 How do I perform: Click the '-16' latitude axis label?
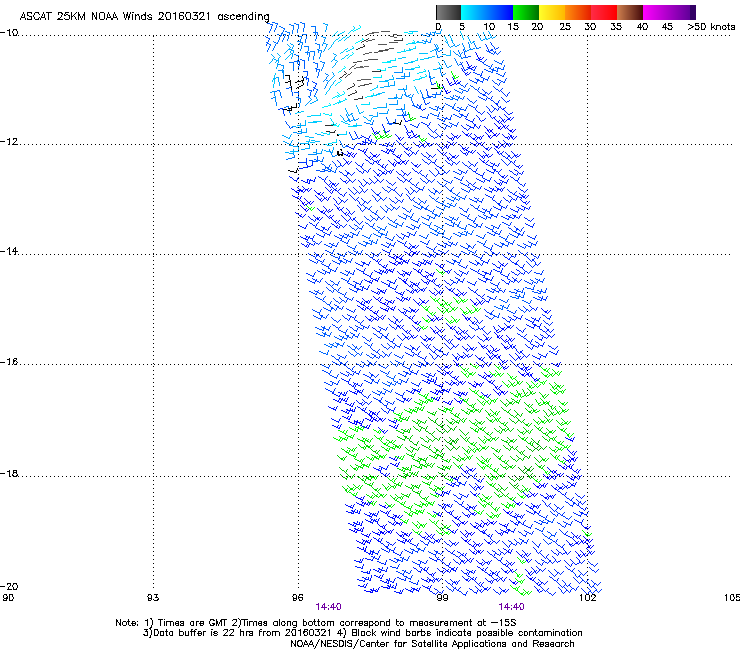pyautogui.click(x=9, y=362)
